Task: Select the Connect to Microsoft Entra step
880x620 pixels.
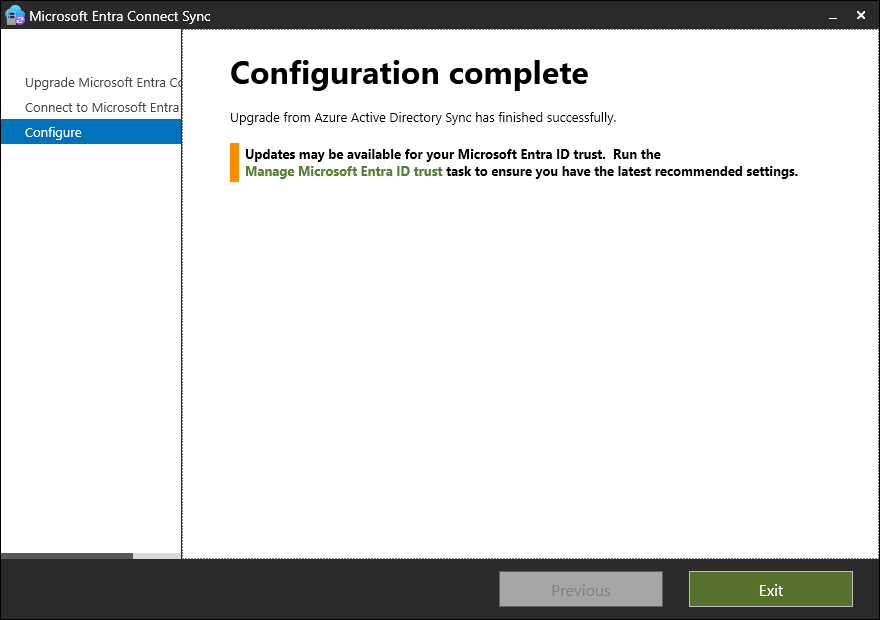Action: 102,107
